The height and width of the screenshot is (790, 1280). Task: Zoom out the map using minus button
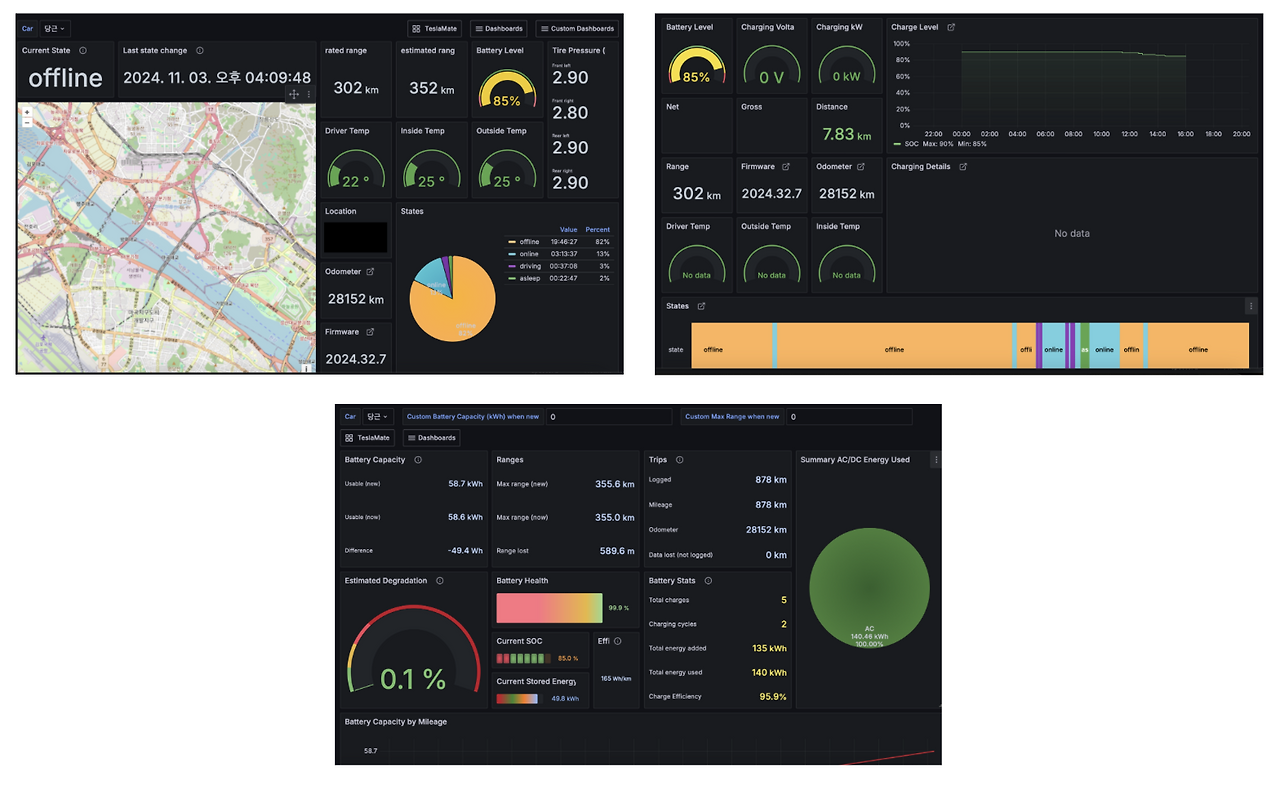point(27,122)
